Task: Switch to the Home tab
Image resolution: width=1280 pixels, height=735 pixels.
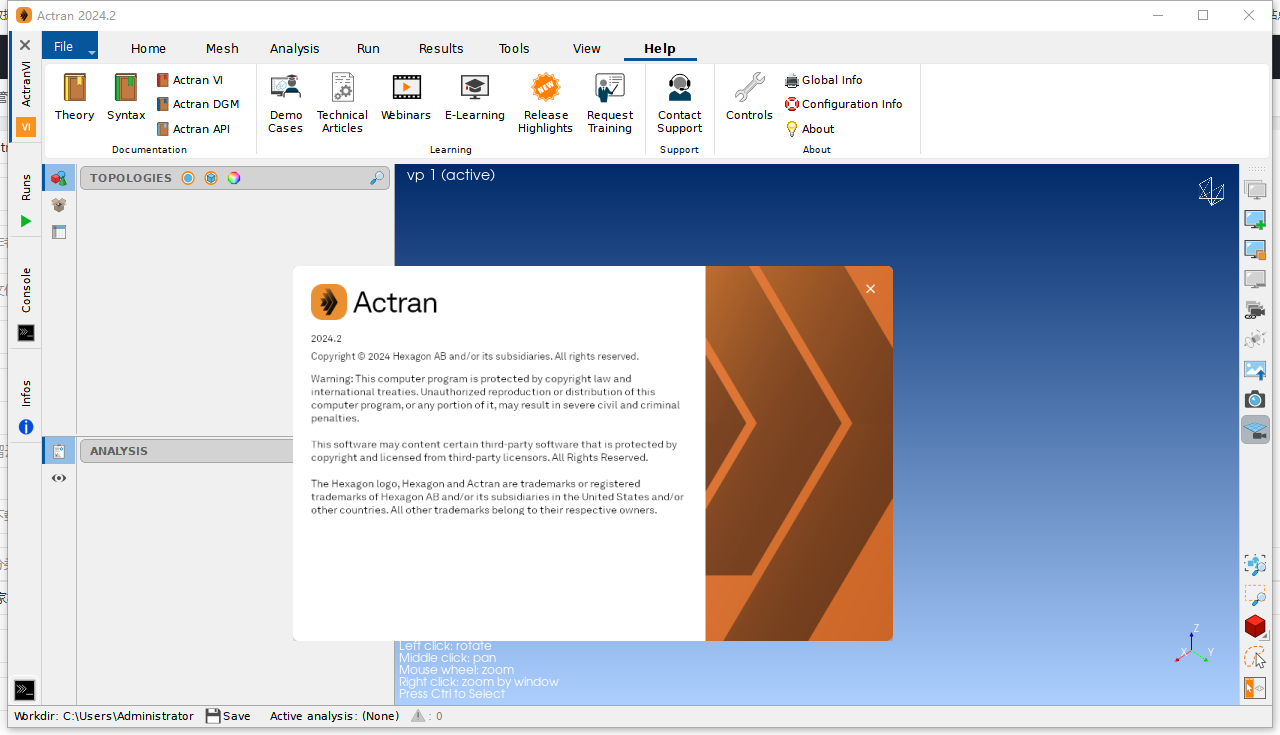Action: coord(148,48)
